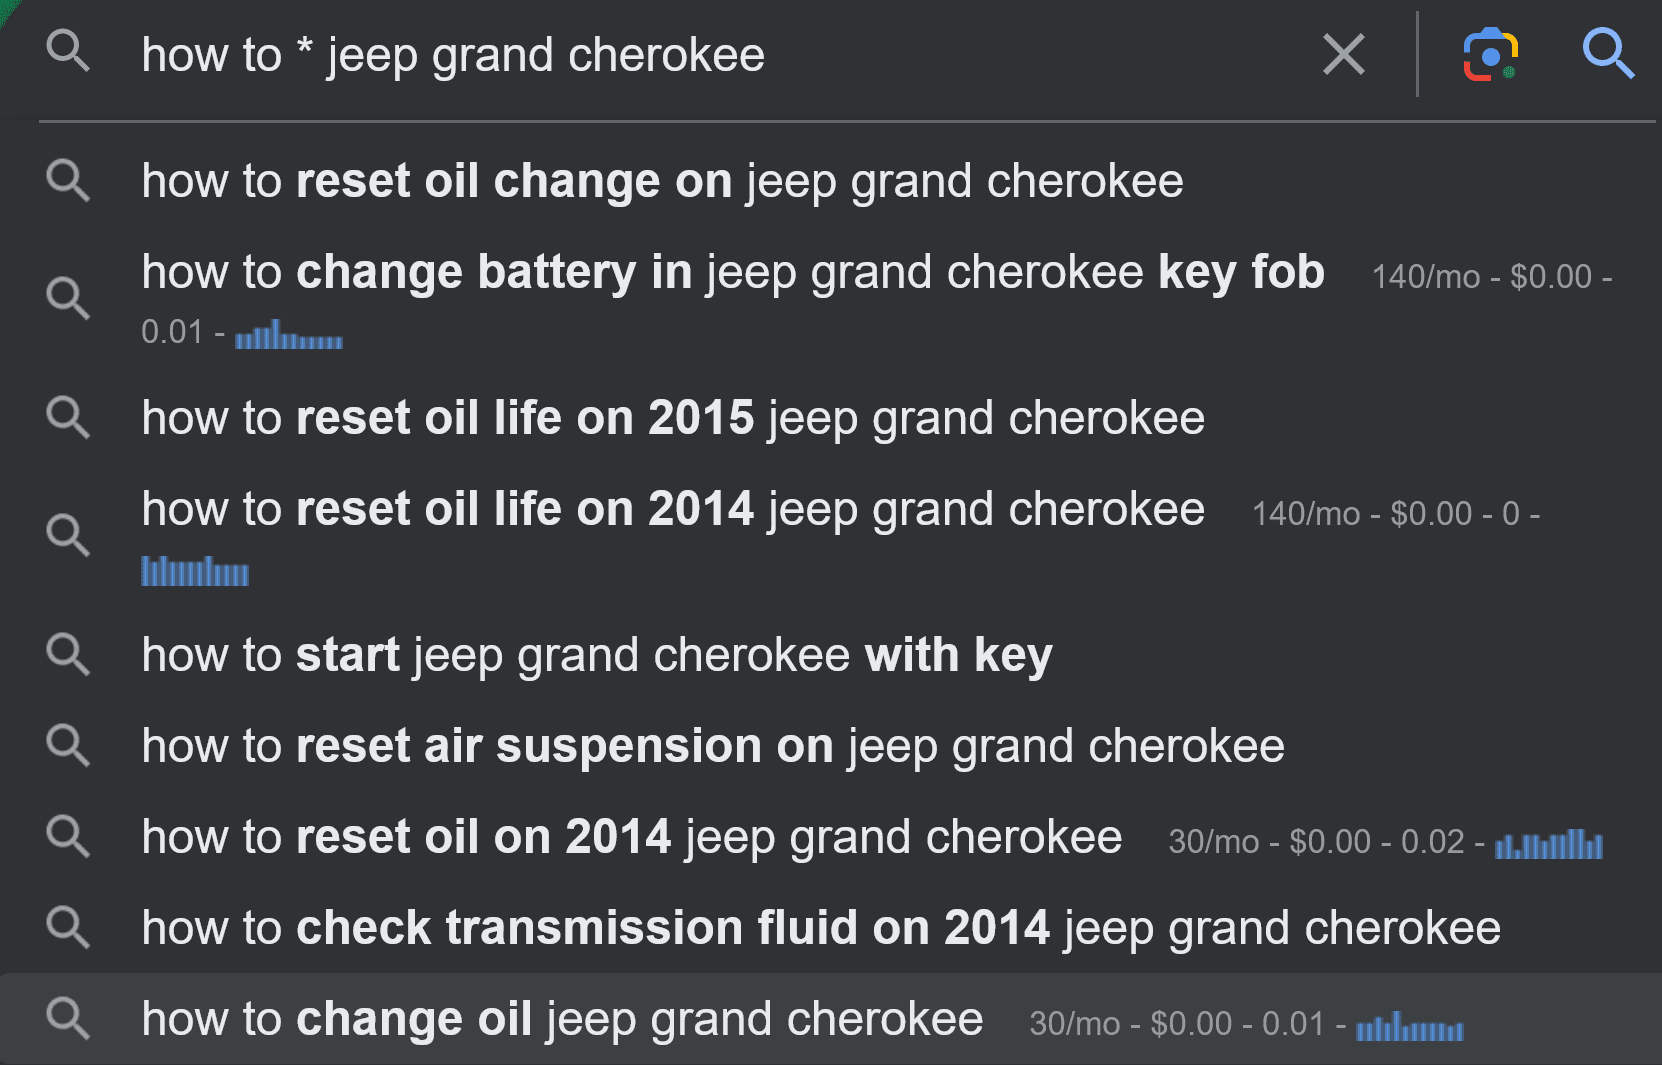Click trend chart beside 'reset oil on 2014'
Screen dimensions: 1662x1065
coord(1549,844)
